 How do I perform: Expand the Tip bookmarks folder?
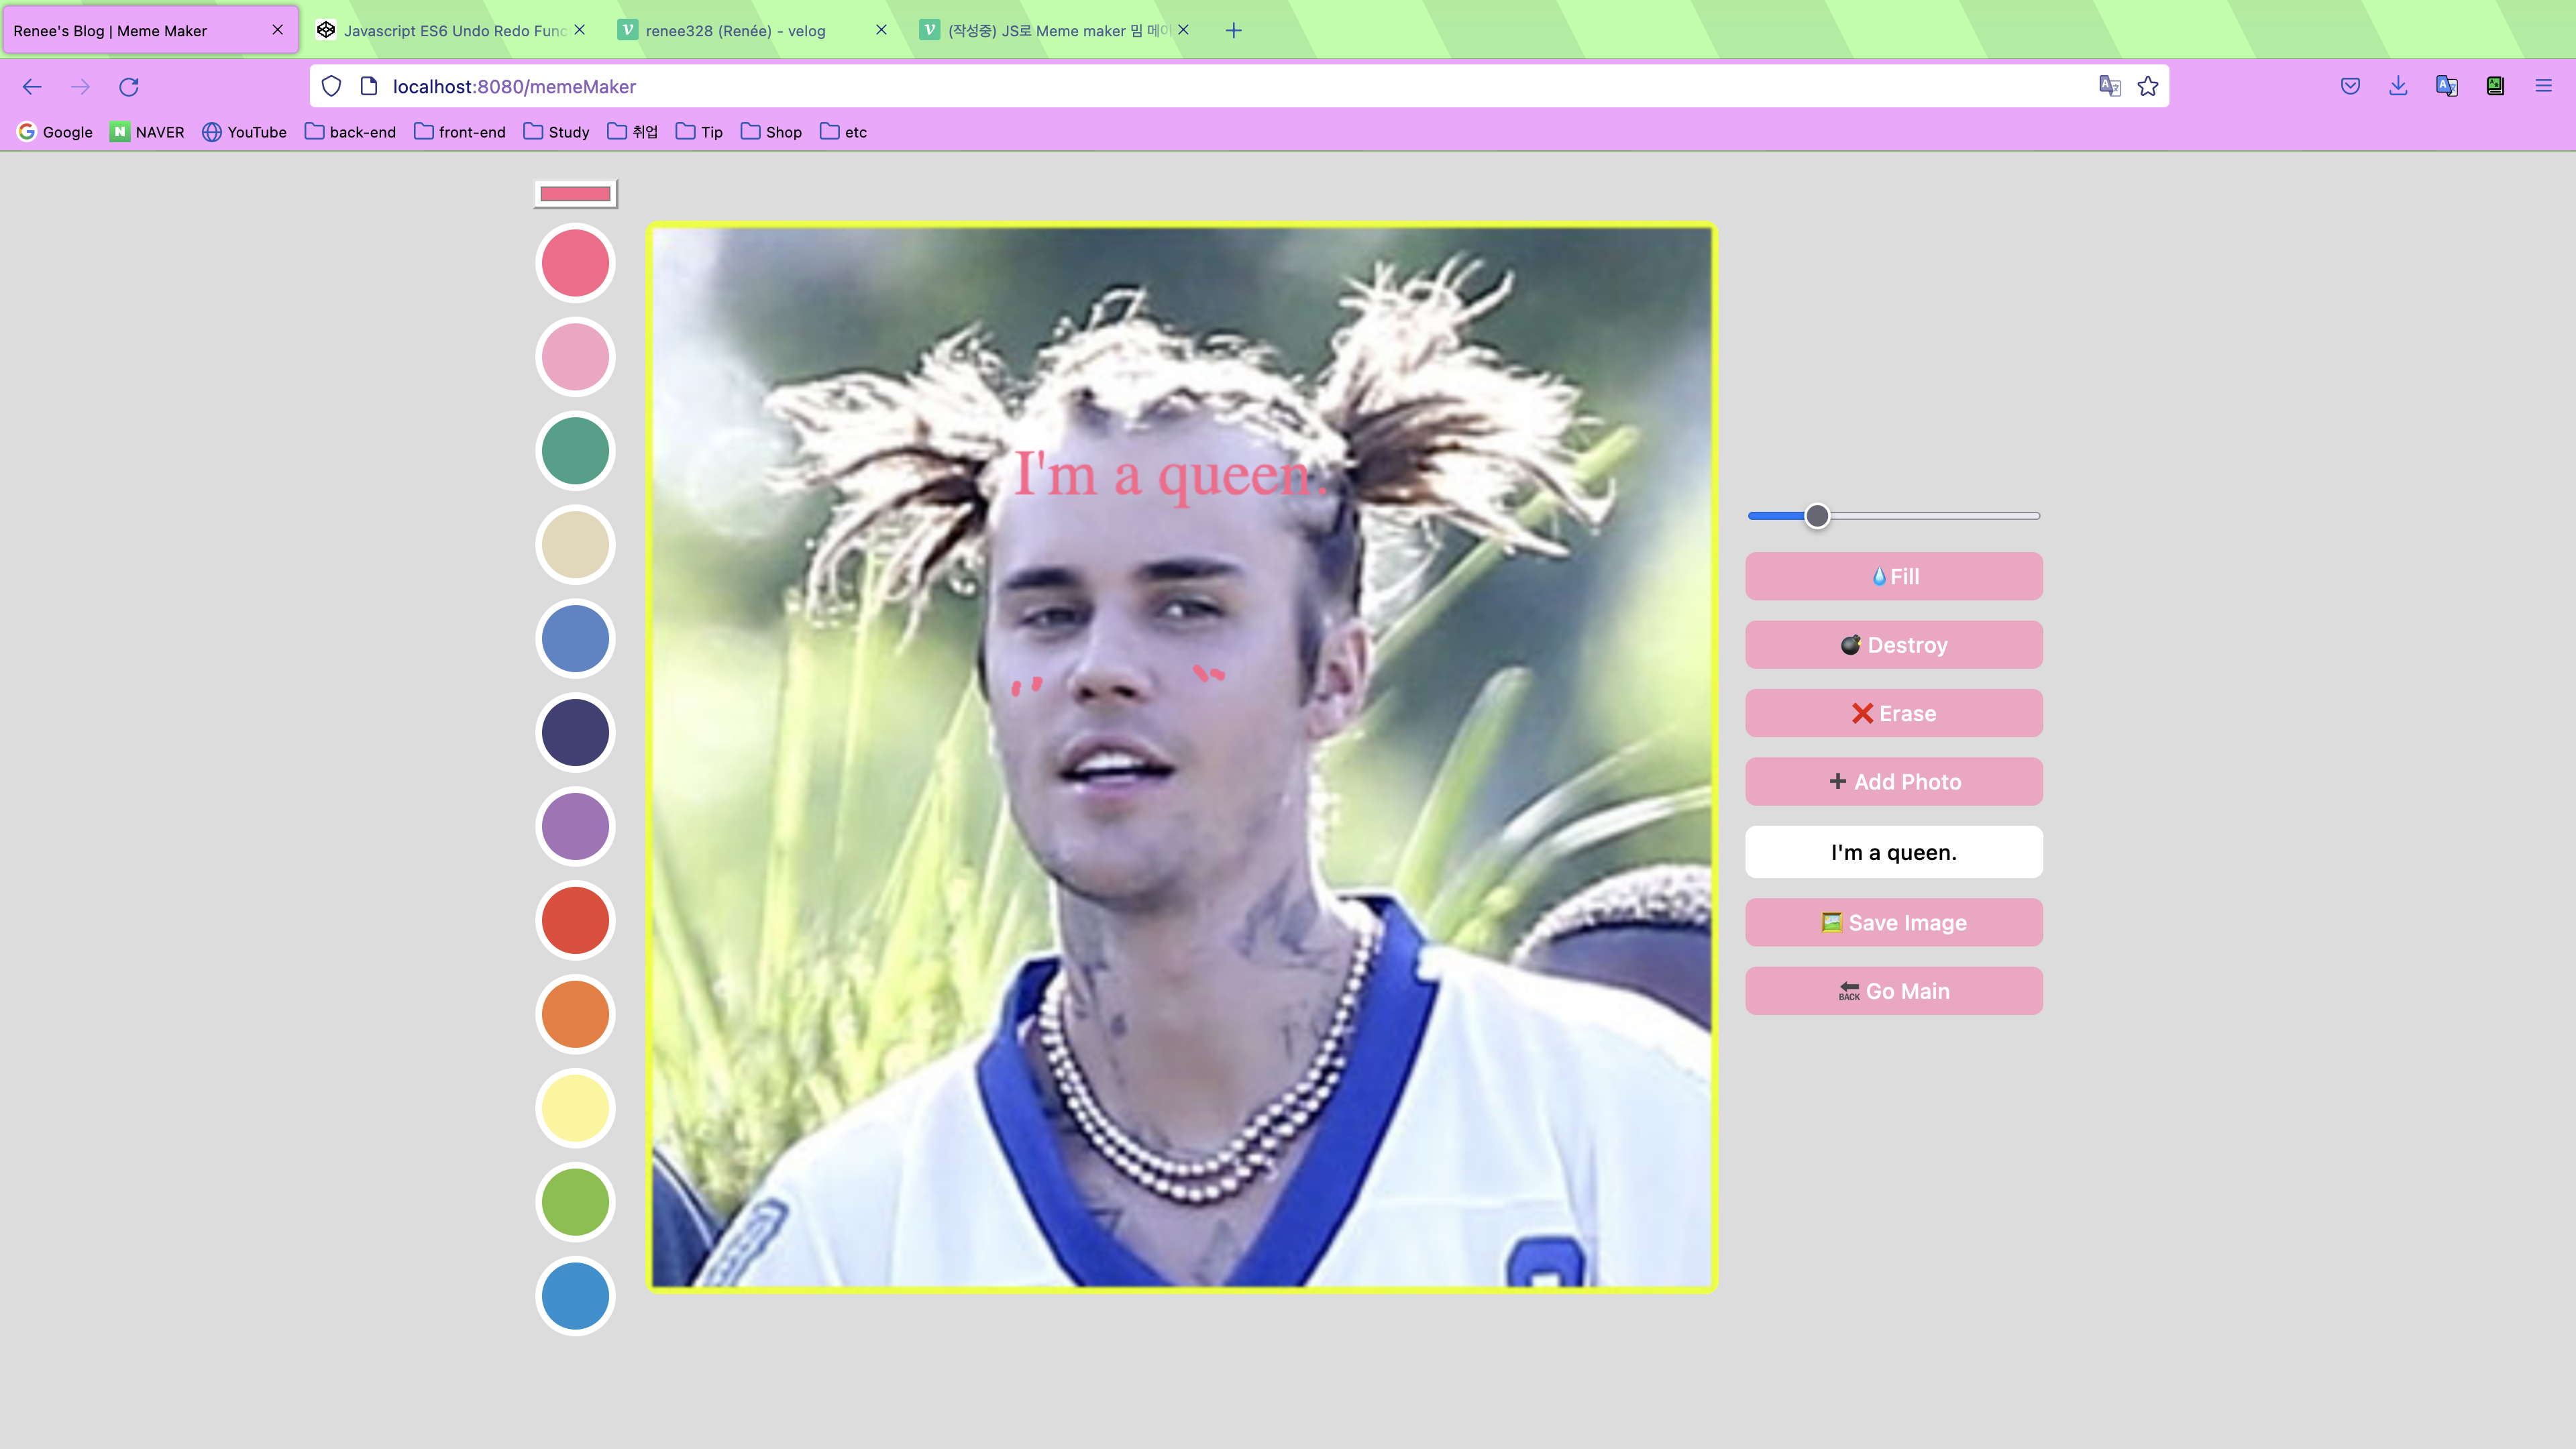tap(699, 132)
